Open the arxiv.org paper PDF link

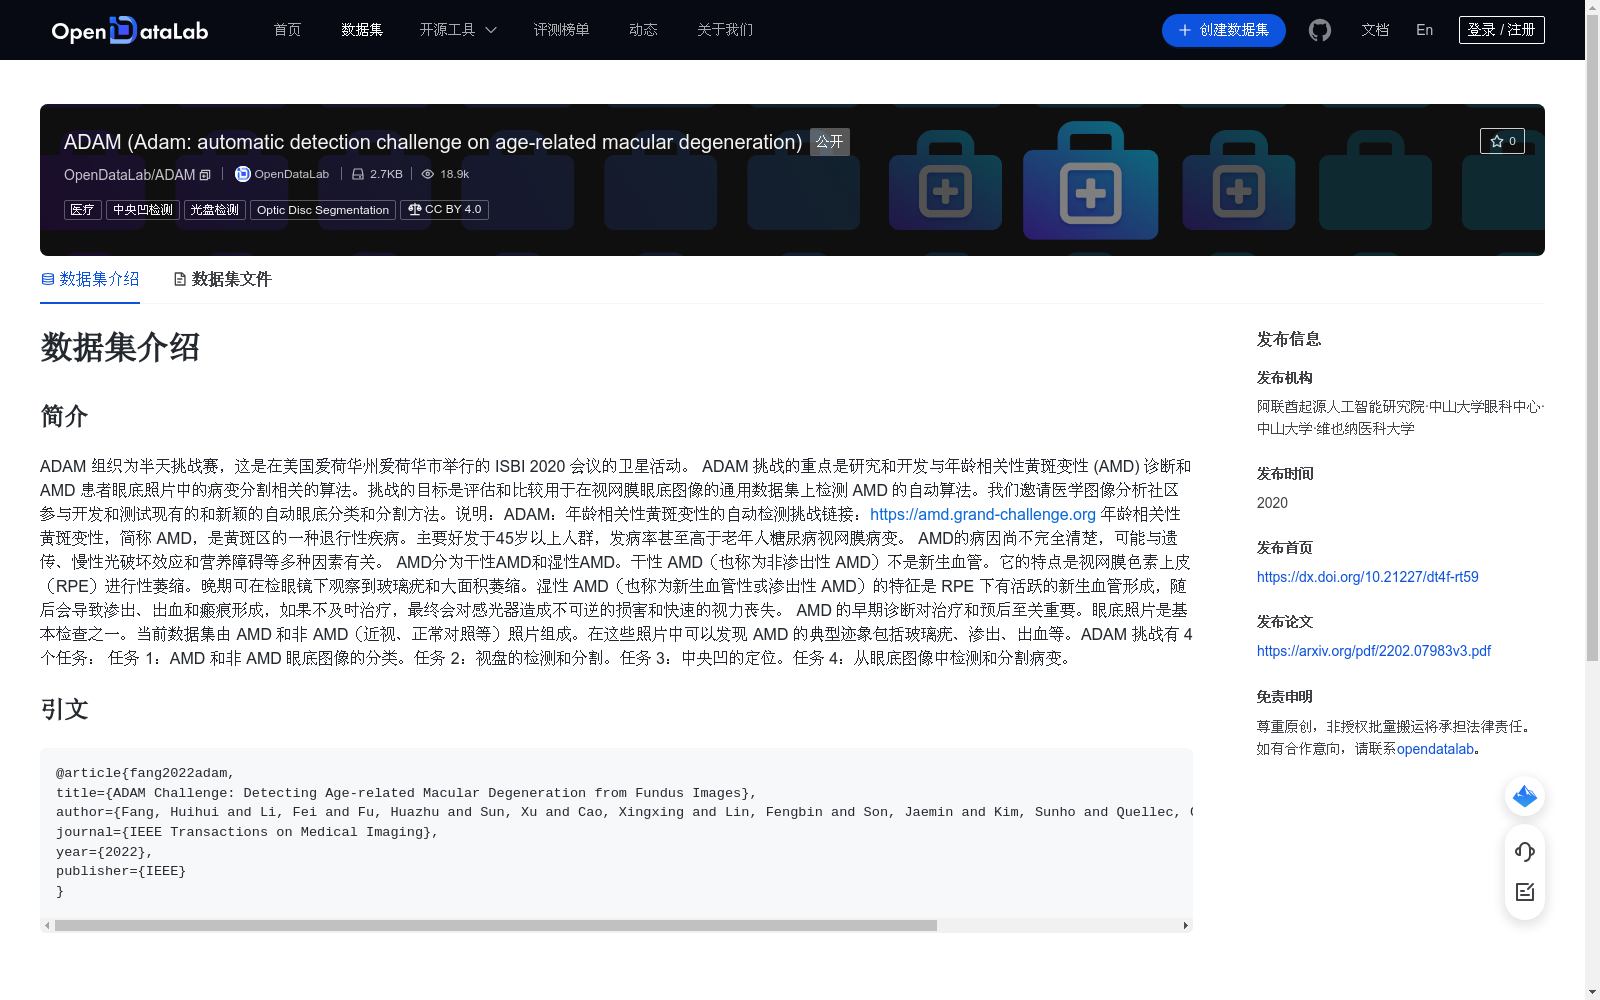[1374, 651]
